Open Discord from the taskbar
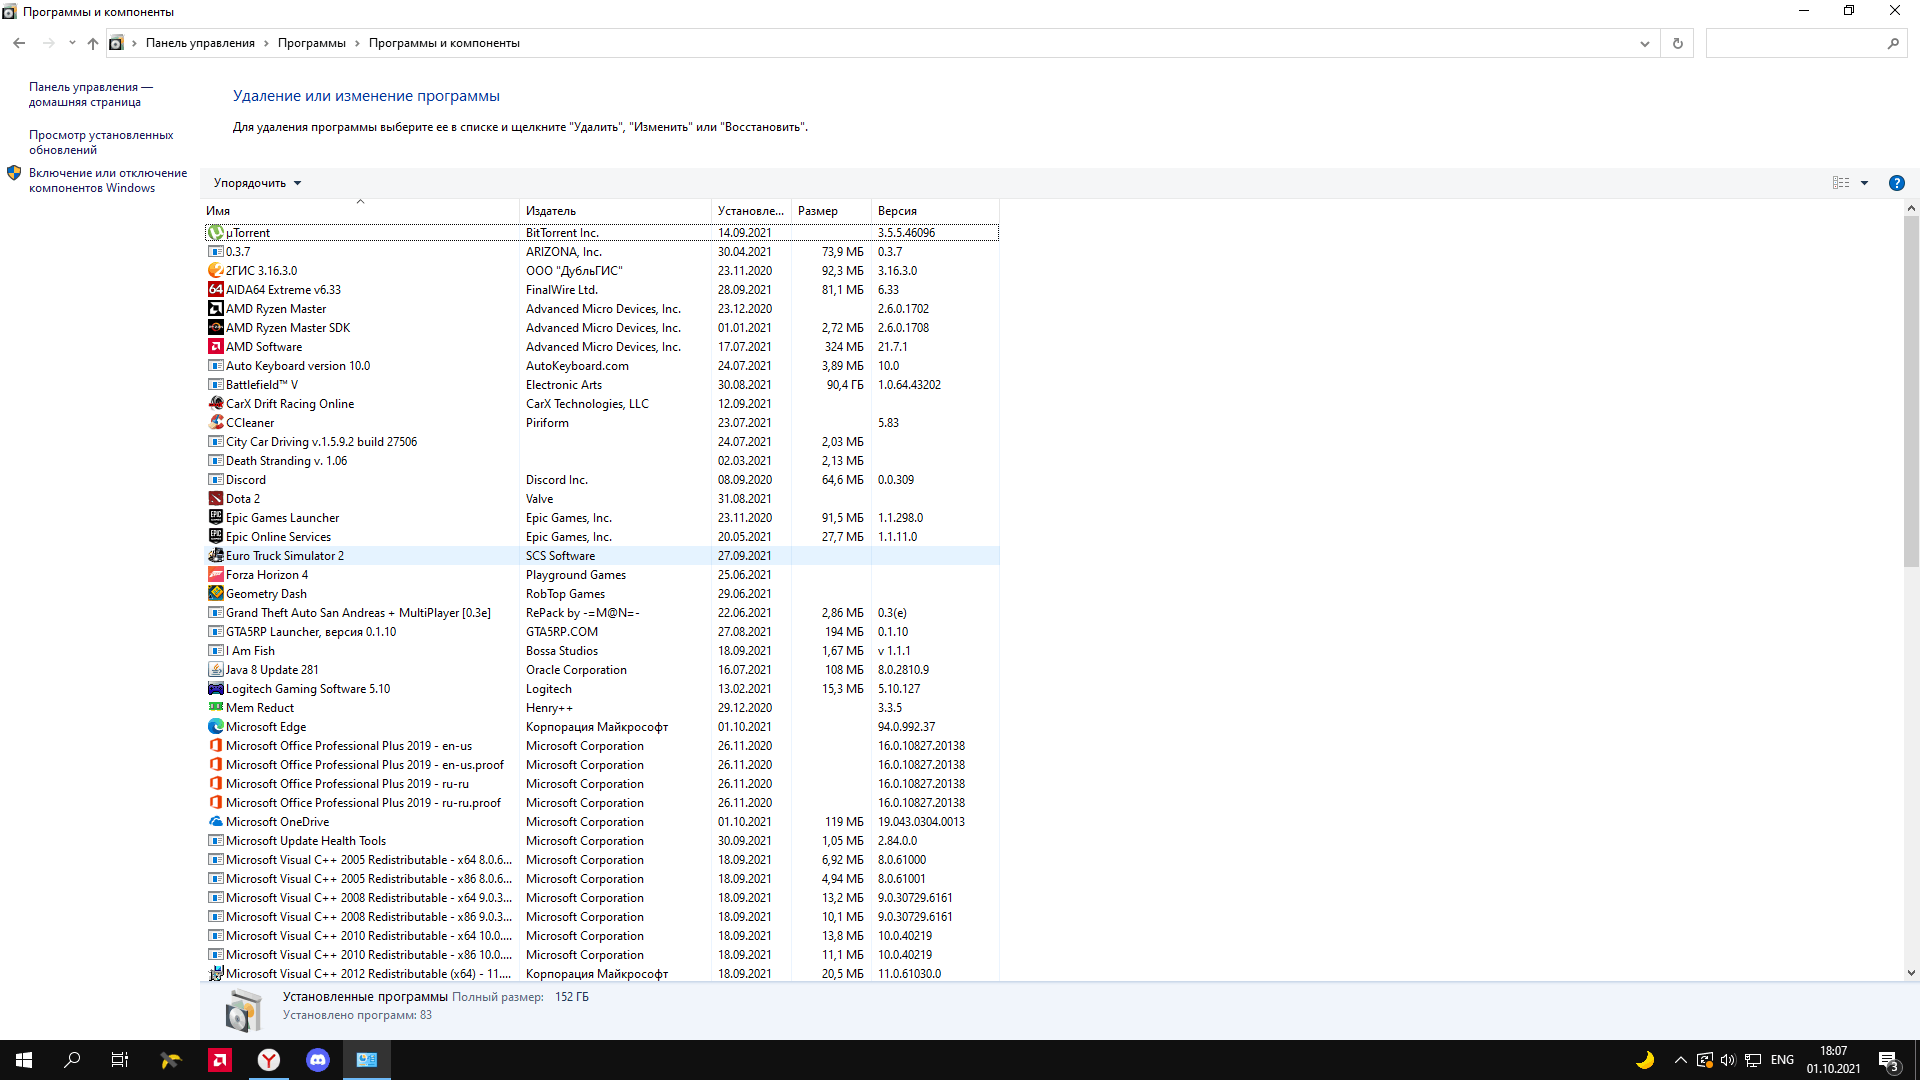Viewport: 1920px width, 1080px height. [x=318, y=1060]
